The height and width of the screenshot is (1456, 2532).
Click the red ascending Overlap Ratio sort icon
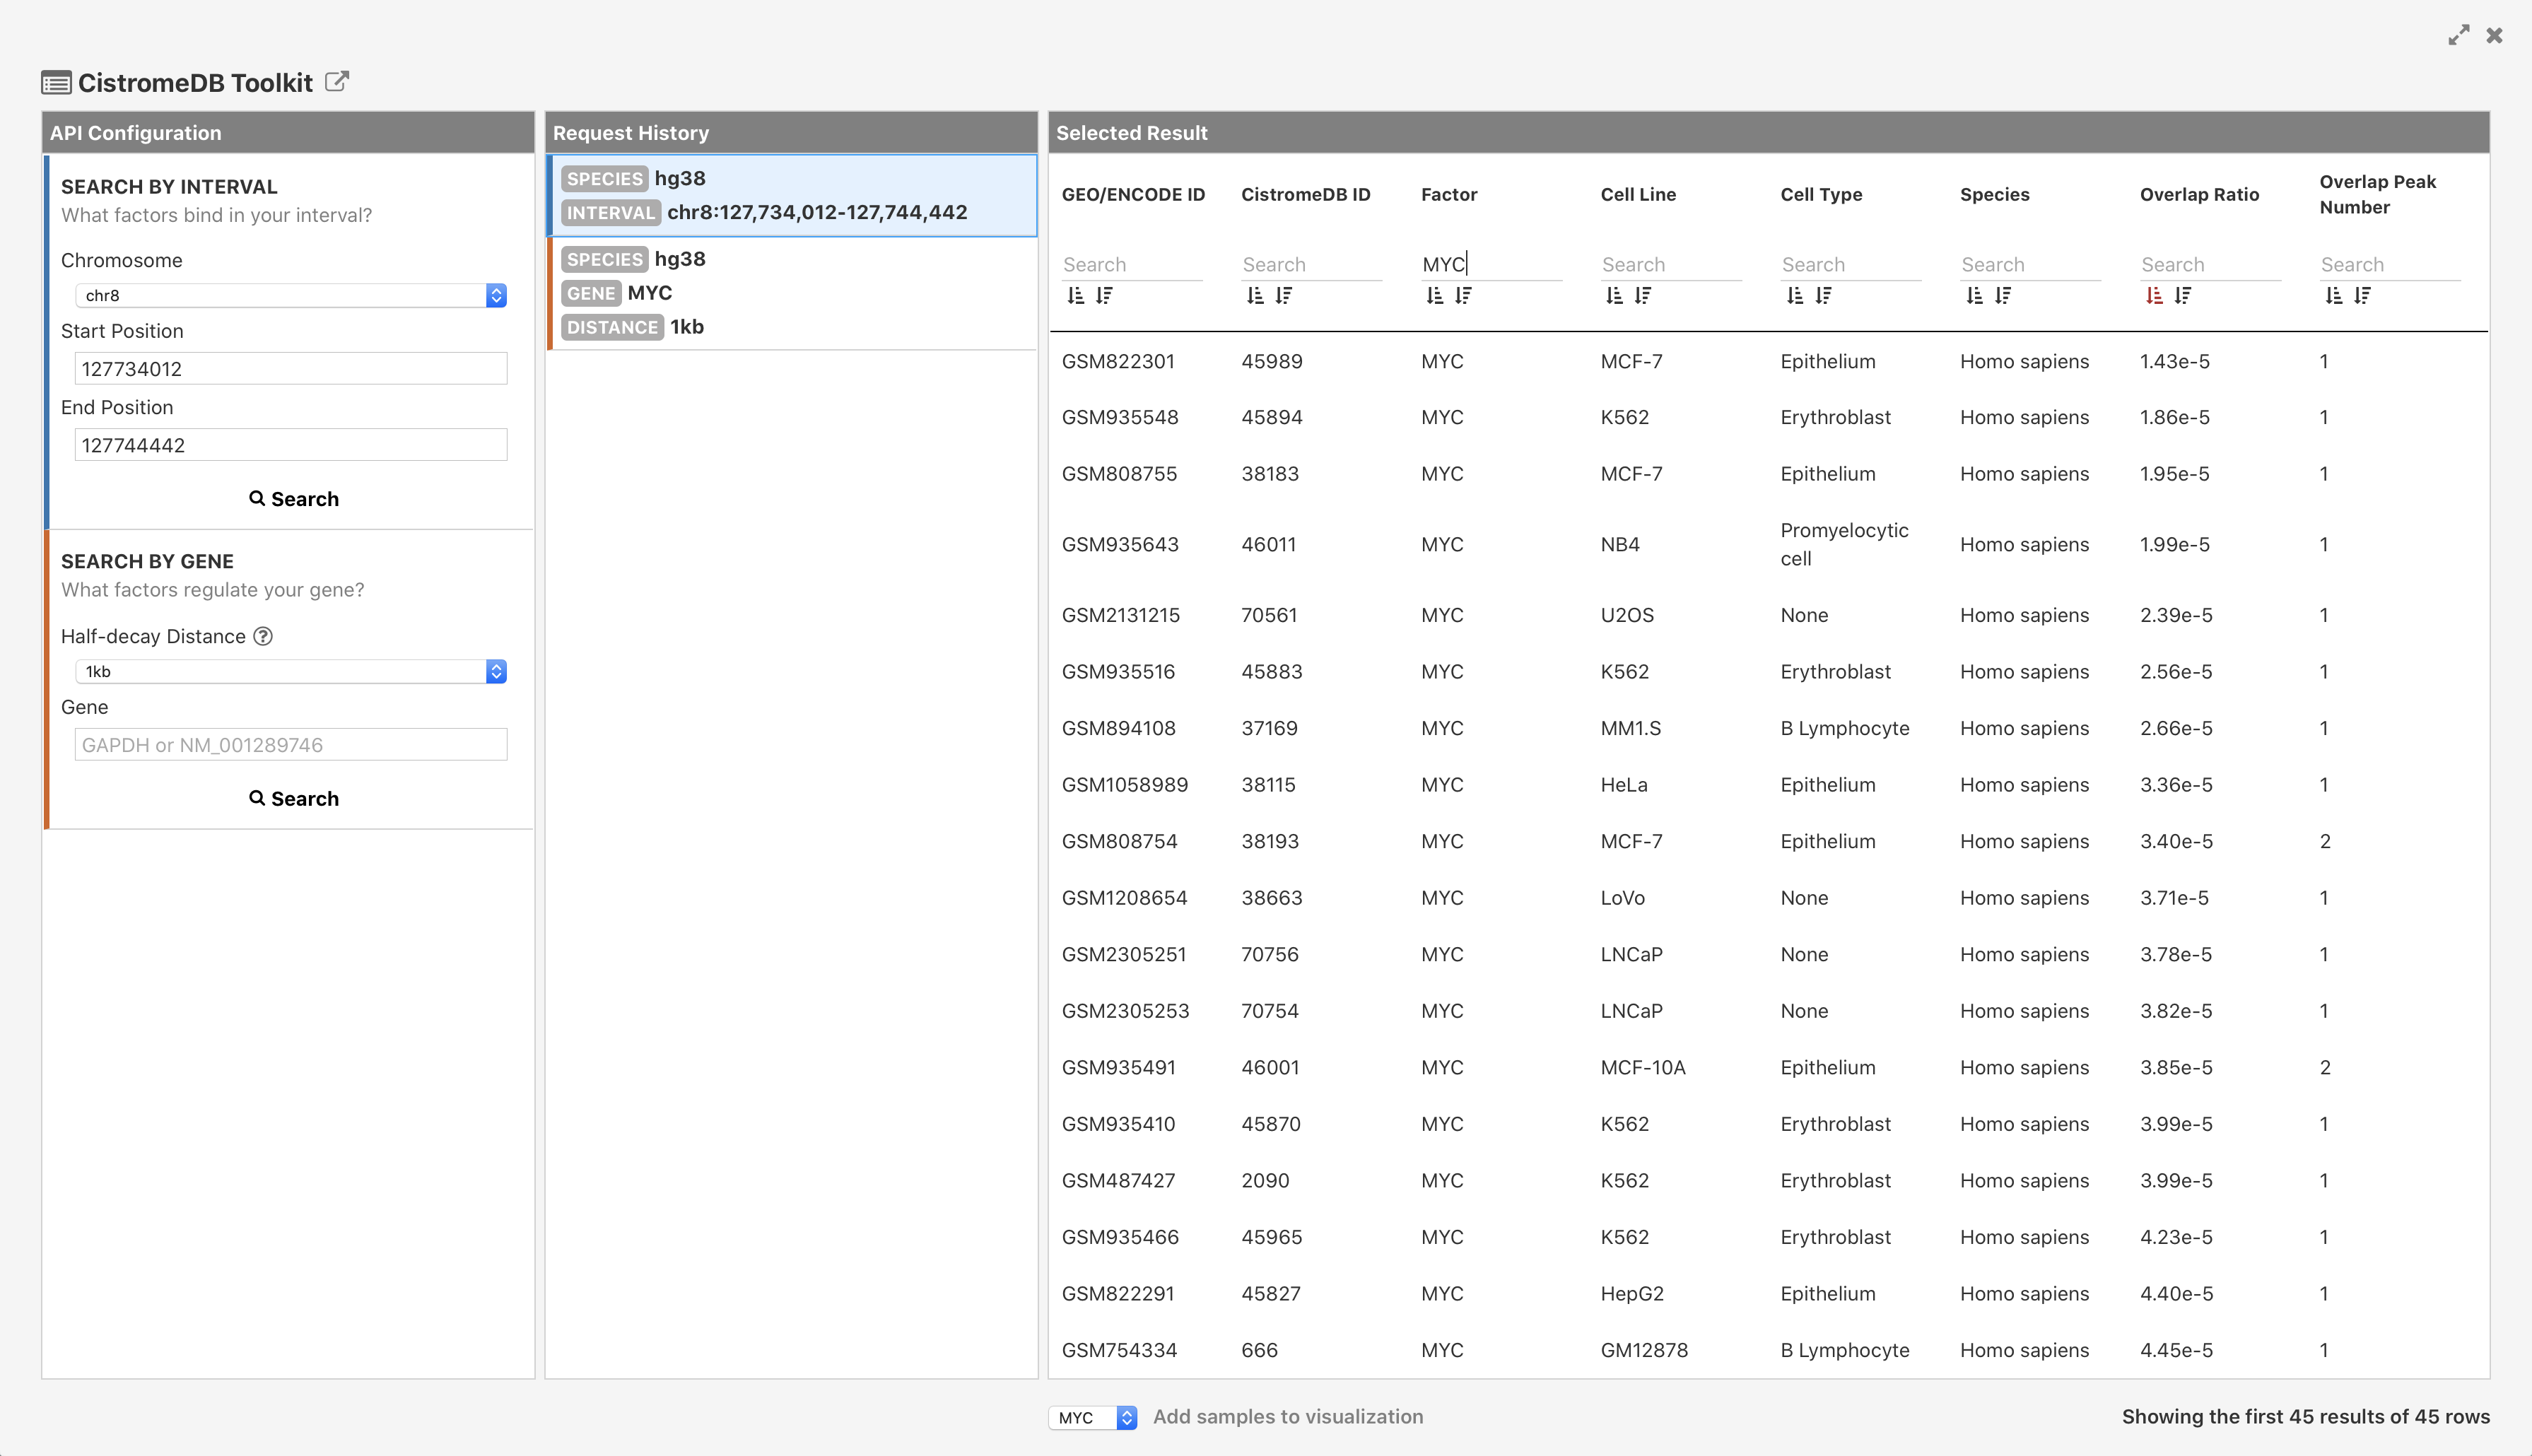click(2154, 296)
